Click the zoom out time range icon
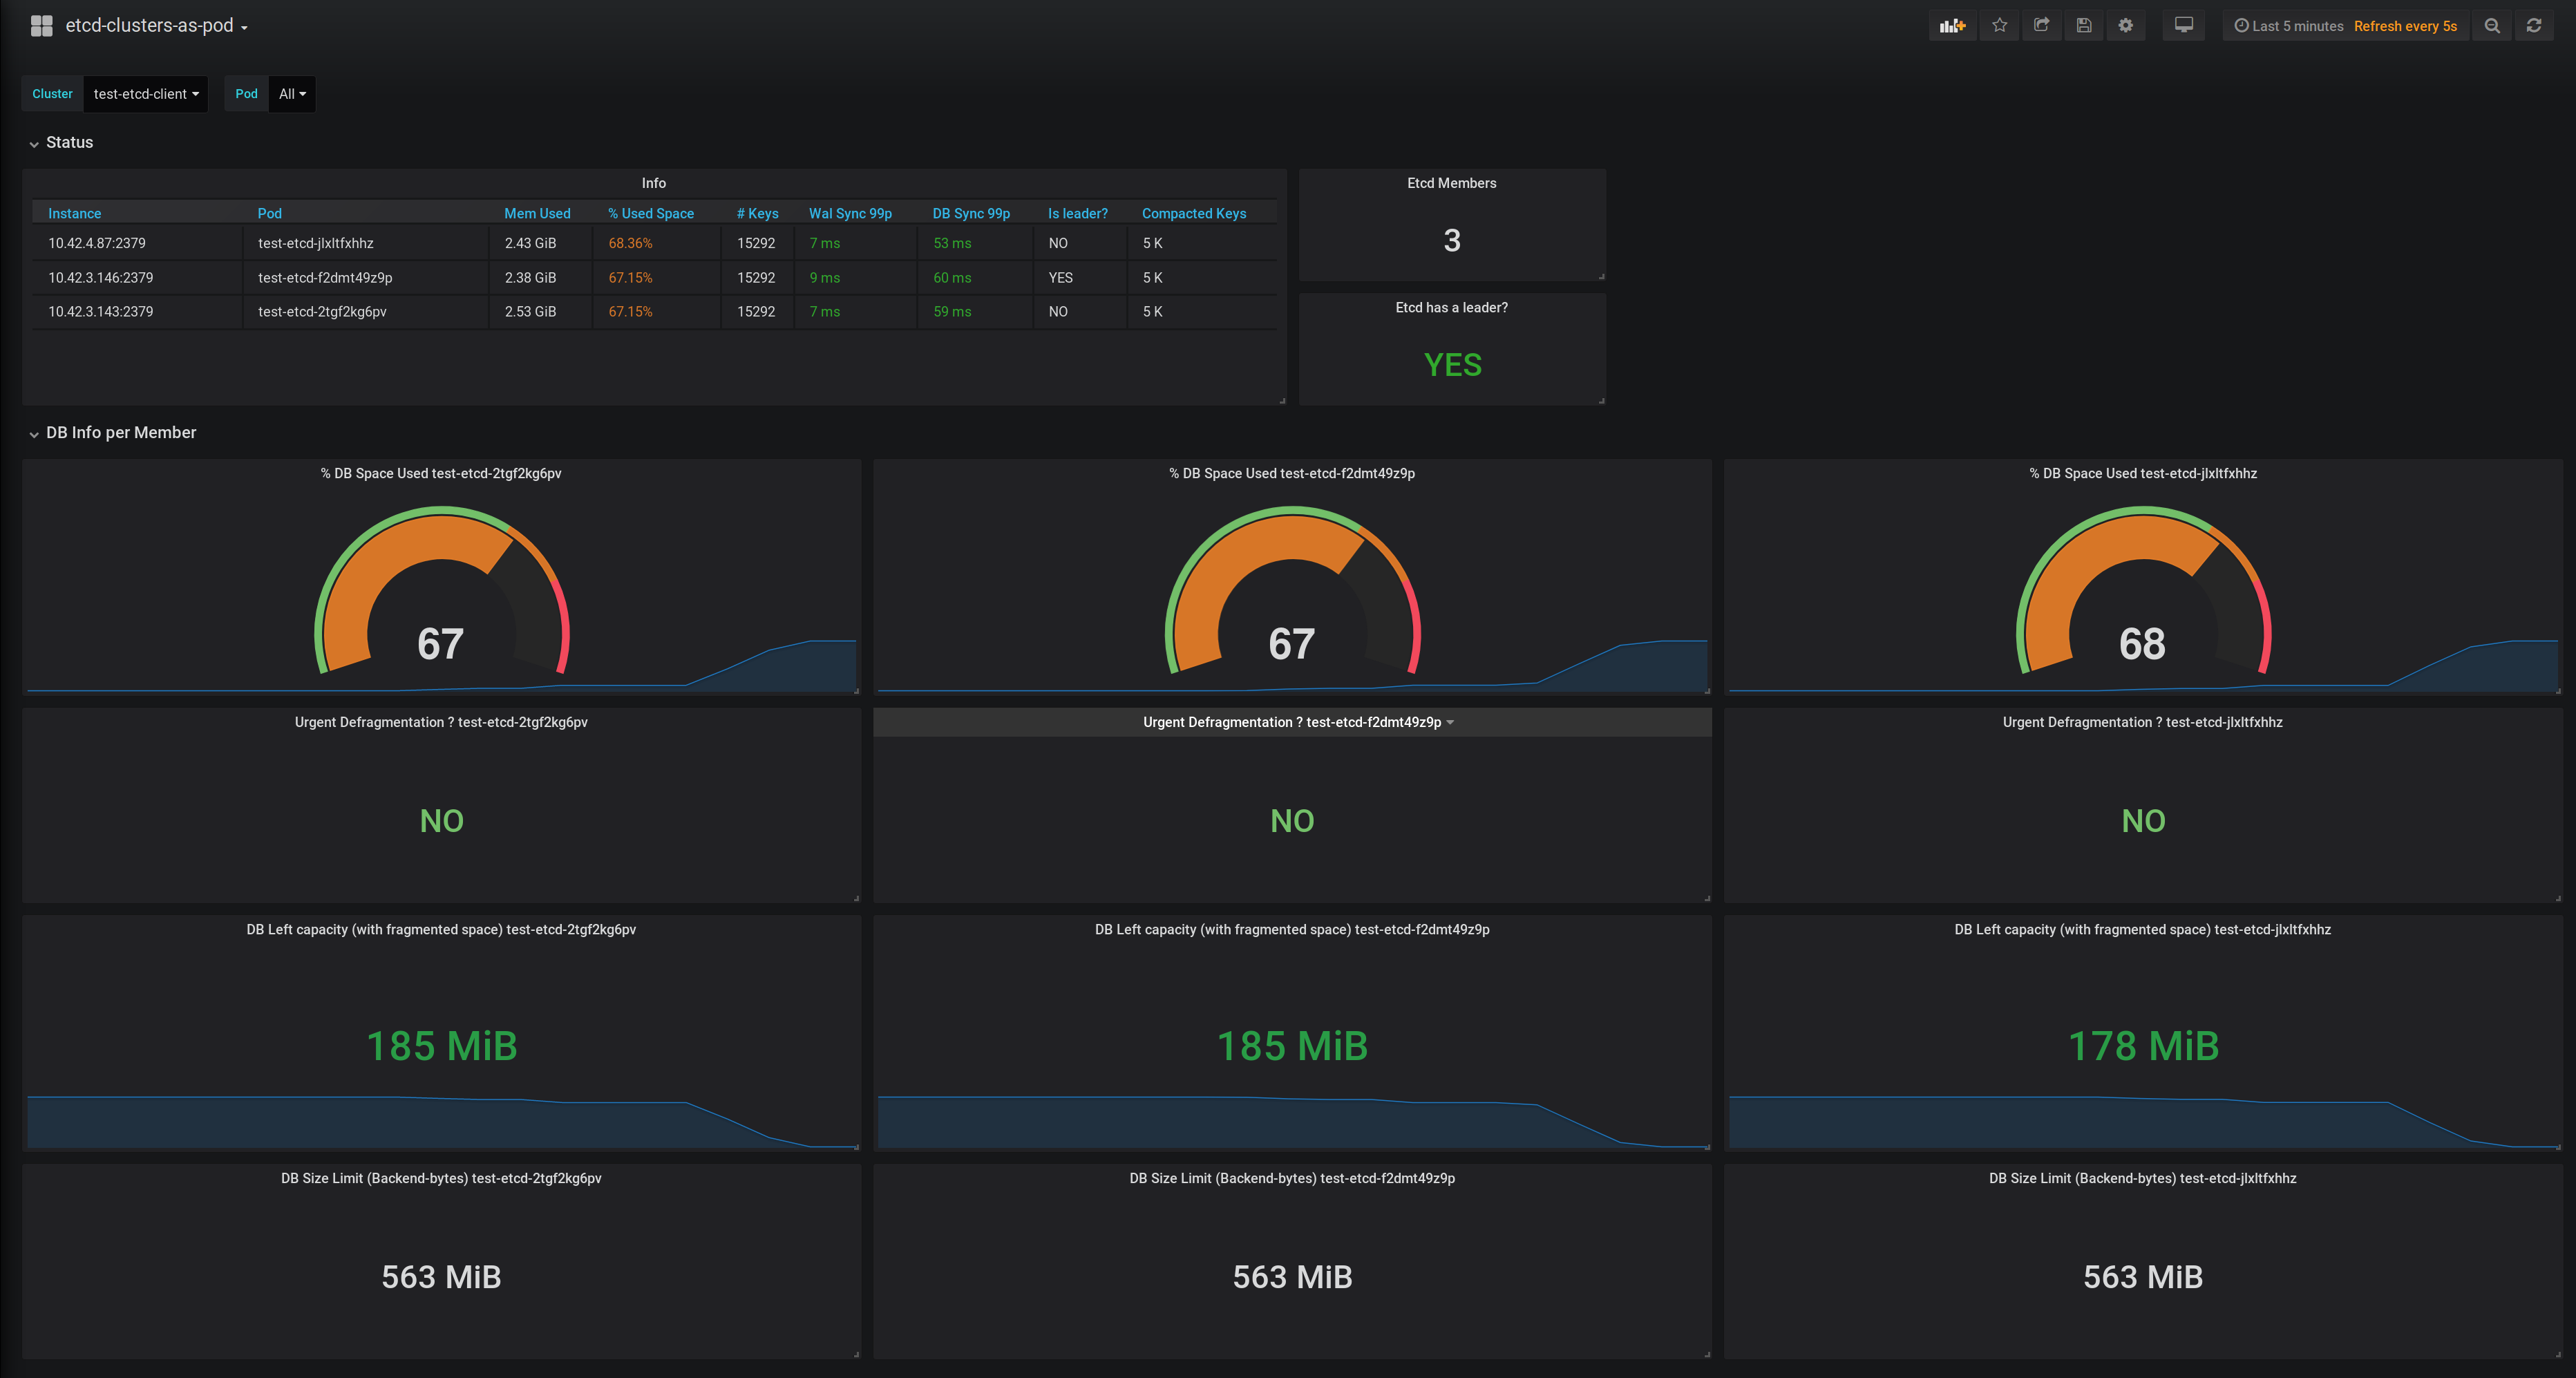Viewport: 2576px width, 1378px height. [2491, 26]
